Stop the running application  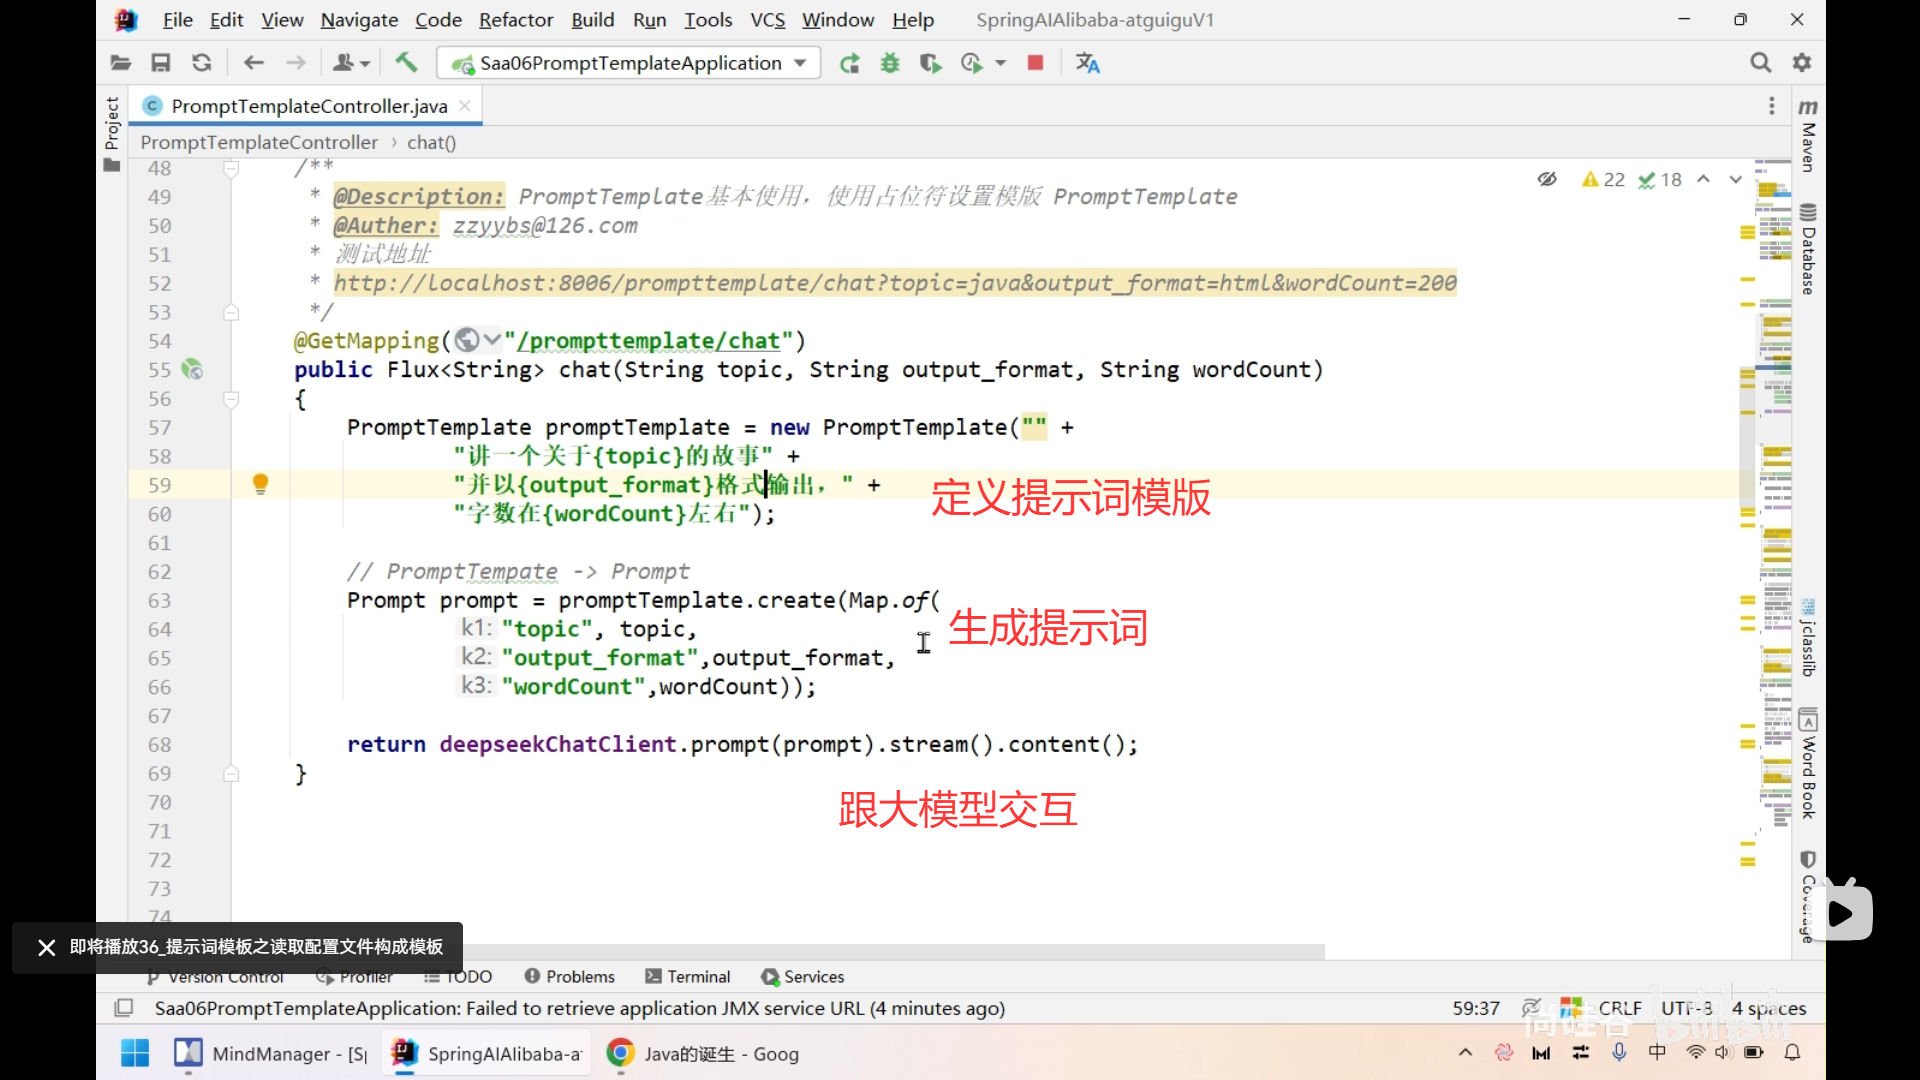1035,63
